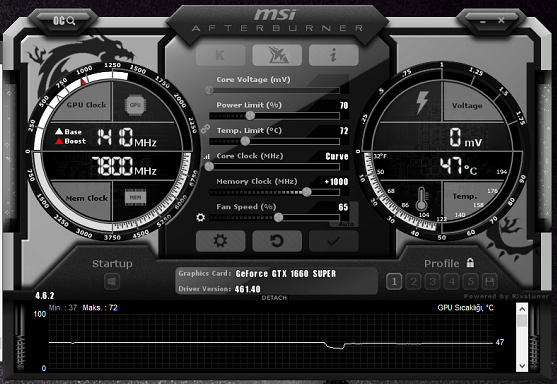Apply settings with checkmark button

(x=334, y=241)
